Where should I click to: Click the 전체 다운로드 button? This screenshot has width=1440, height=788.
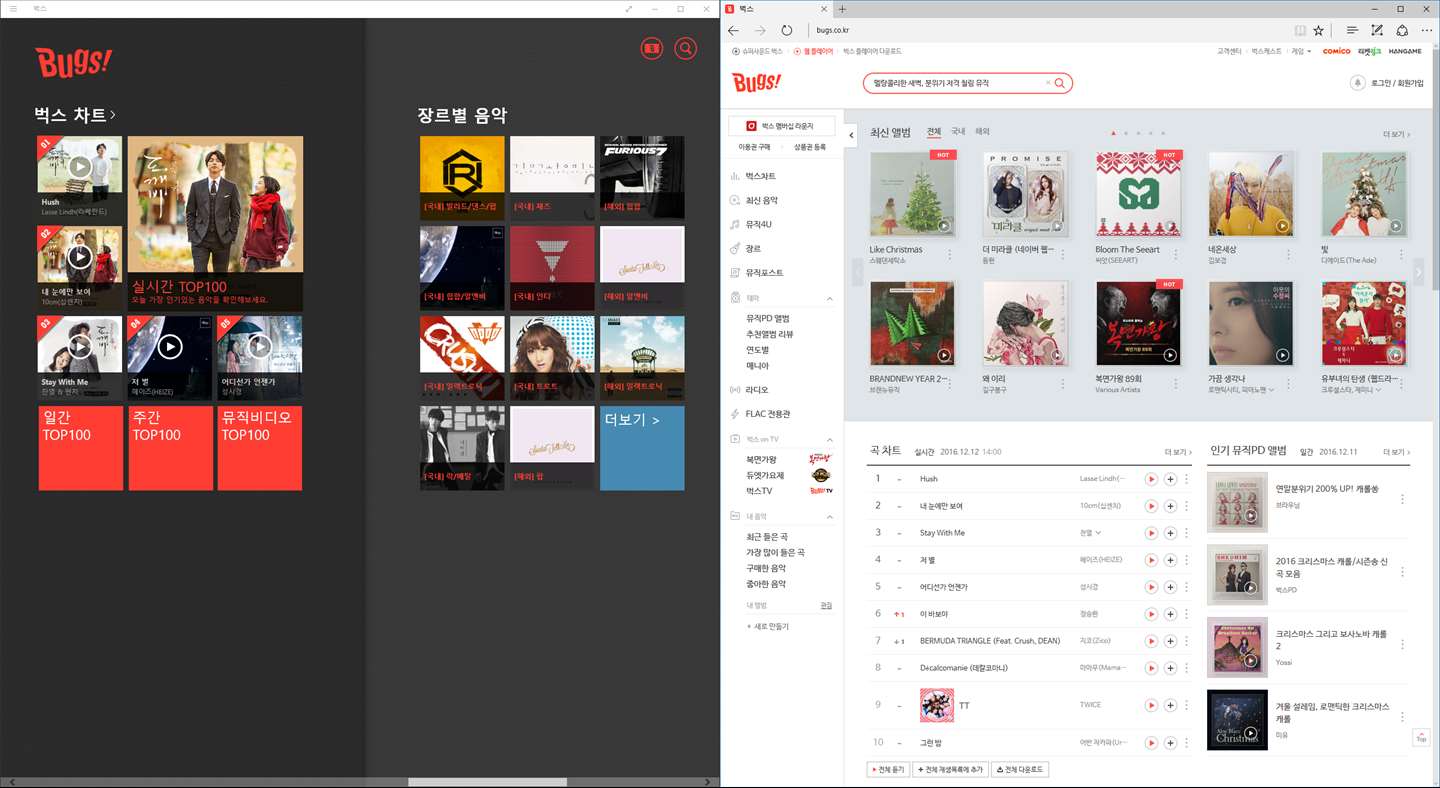click(1019, 769)
